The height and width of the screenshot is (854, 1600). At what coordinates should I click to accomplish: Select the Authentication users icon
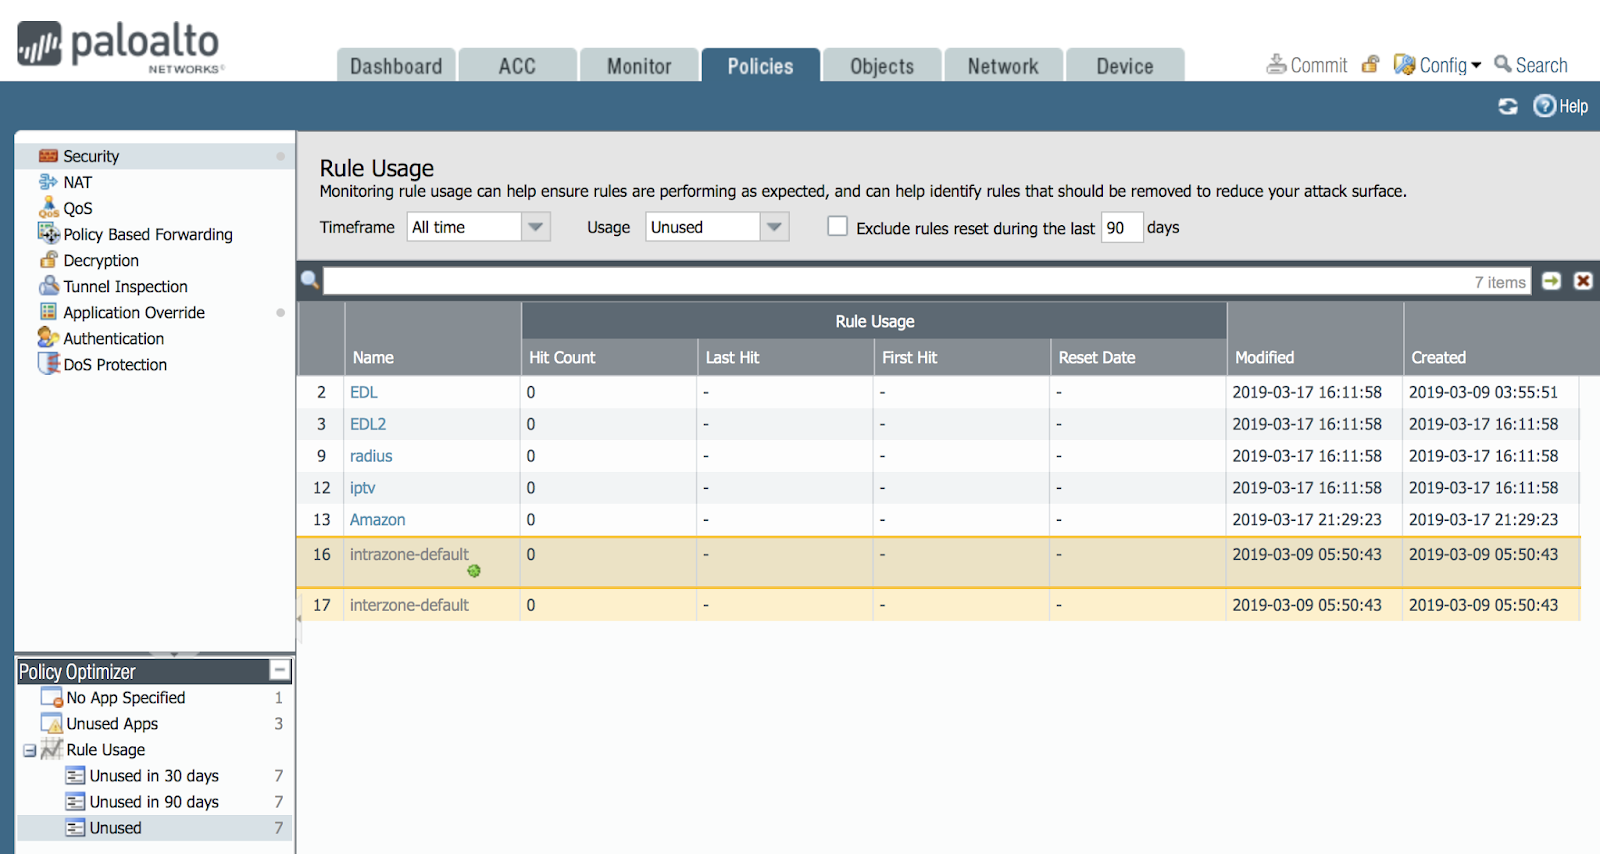point(48,338)
